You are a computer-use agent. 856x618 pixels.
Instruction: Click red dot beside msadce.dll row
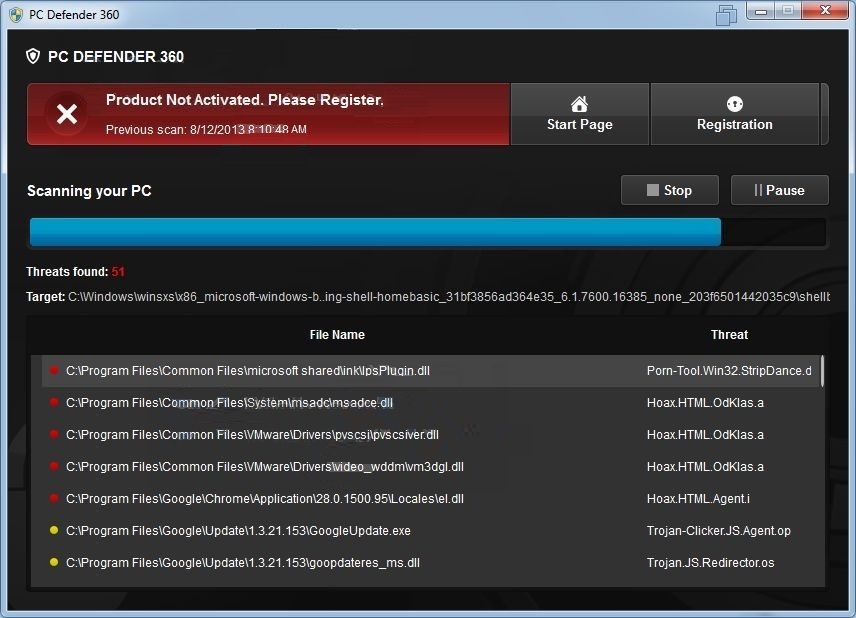(x=54, y=402)
